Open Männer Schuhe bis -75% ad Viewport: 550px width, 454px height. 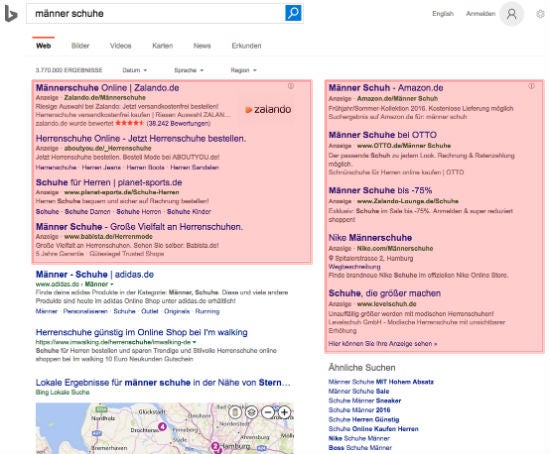380,191
